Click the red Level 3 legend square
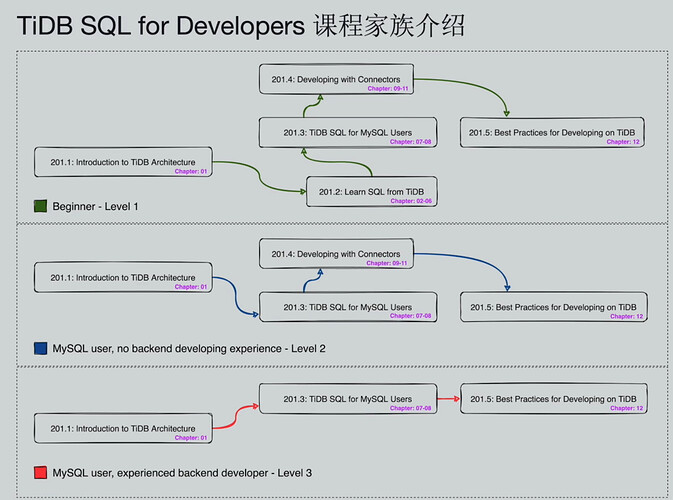This screenshot has width=673, height=500. [40, 473]
